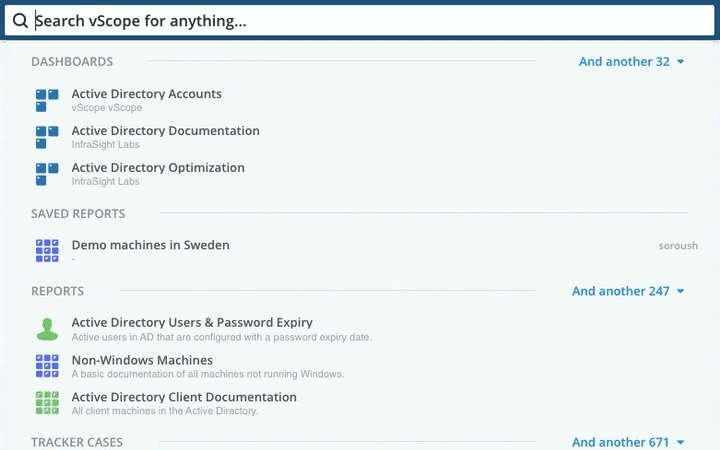Click the vScope vScope author subtitle

coord(107,108)
